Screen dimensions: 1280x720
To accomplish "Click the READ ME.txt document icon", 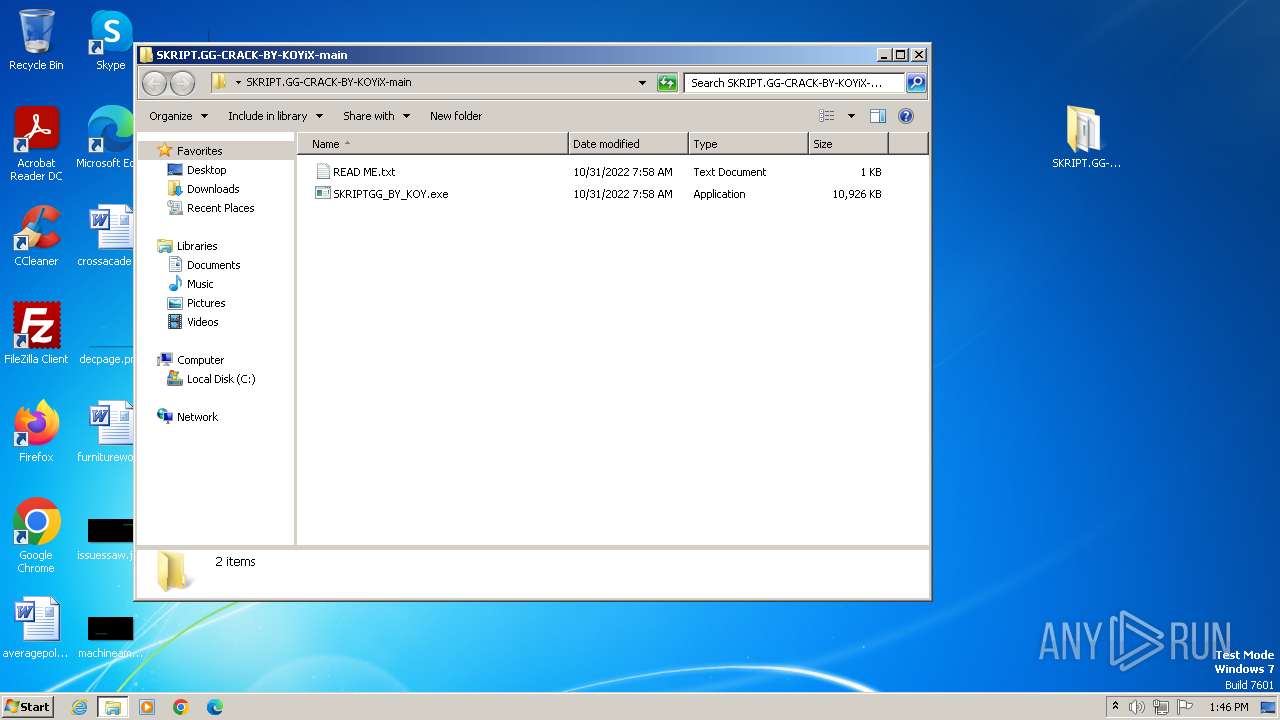I will [x=322, y=172].
